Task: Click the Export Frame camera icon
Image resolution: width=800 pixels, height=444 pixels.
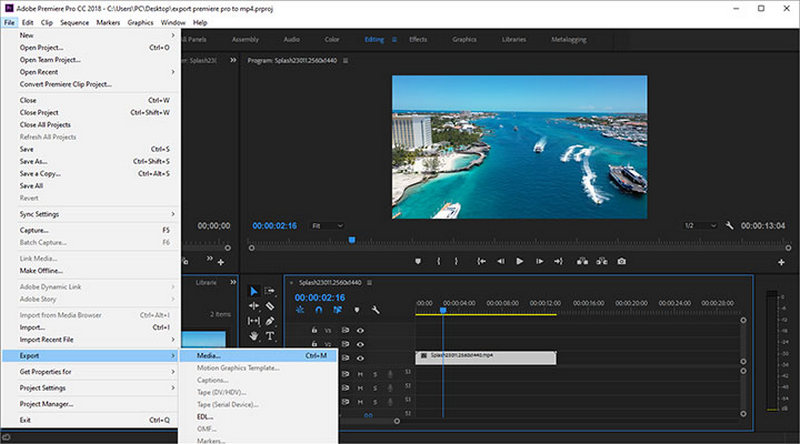Action: click(621, 261)
